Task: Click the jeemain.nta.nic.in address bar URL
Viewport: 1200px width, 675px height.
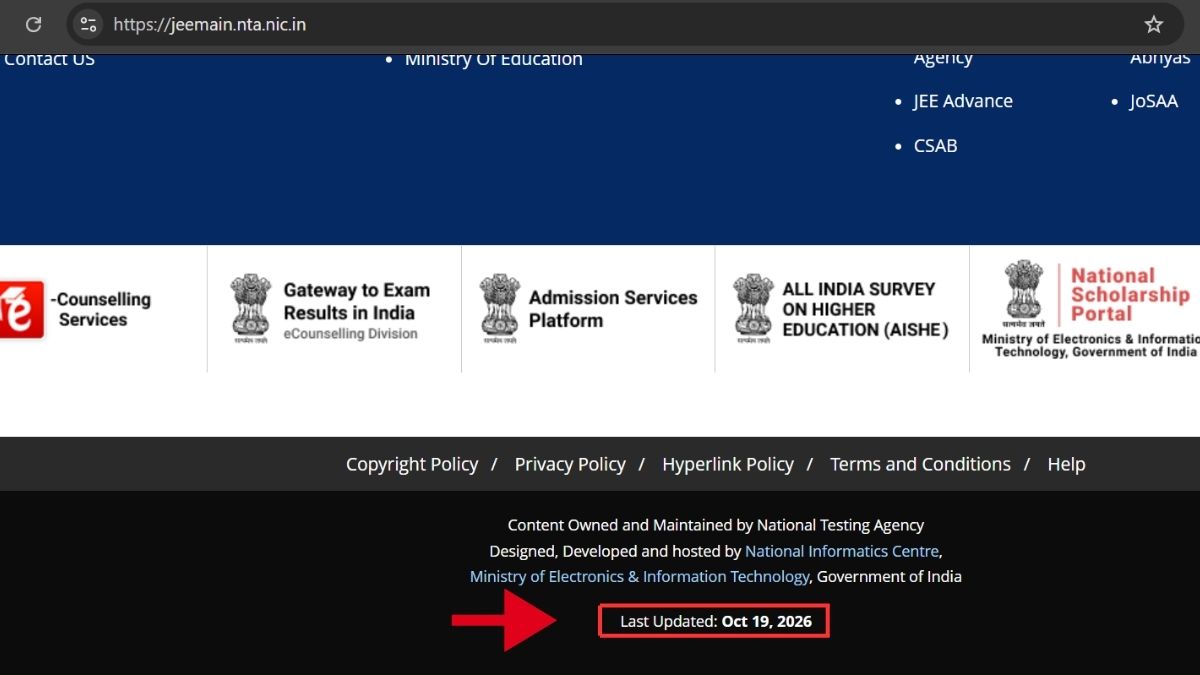Action: tap(210, 25)
